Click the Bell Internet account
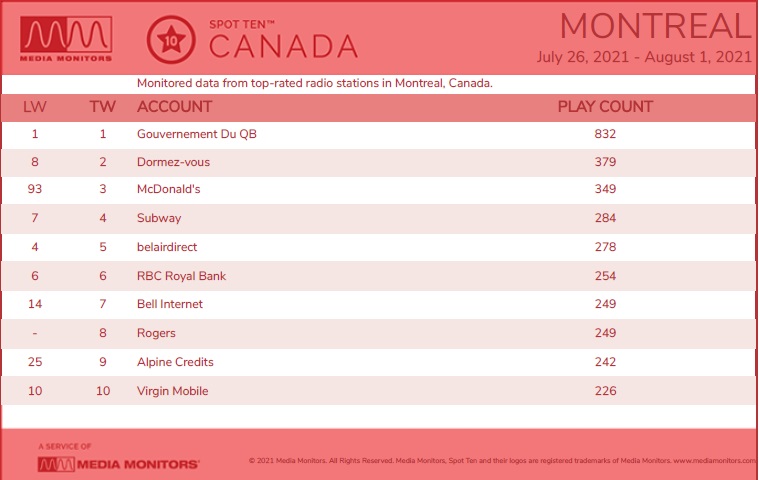Viewport: 760px width, 480px height. [170, 304]
